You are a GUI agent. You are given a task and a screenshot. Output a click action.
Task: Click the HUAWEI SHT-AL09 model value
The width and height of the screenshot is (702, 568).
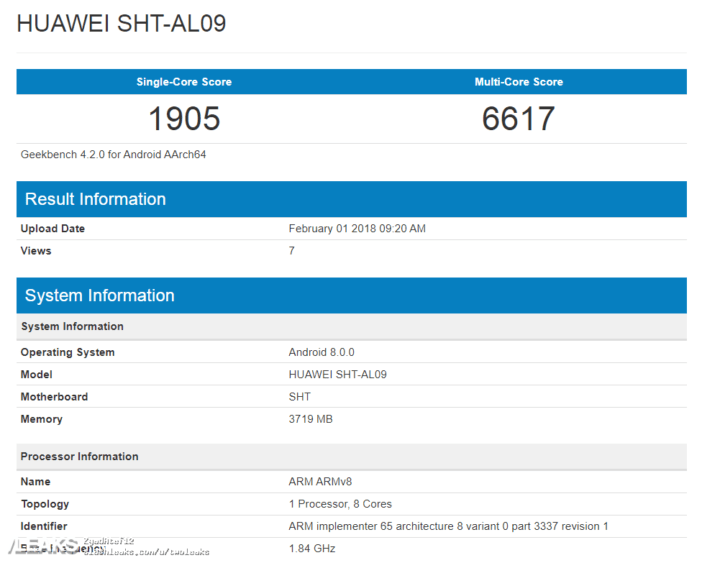coord(338,375)
